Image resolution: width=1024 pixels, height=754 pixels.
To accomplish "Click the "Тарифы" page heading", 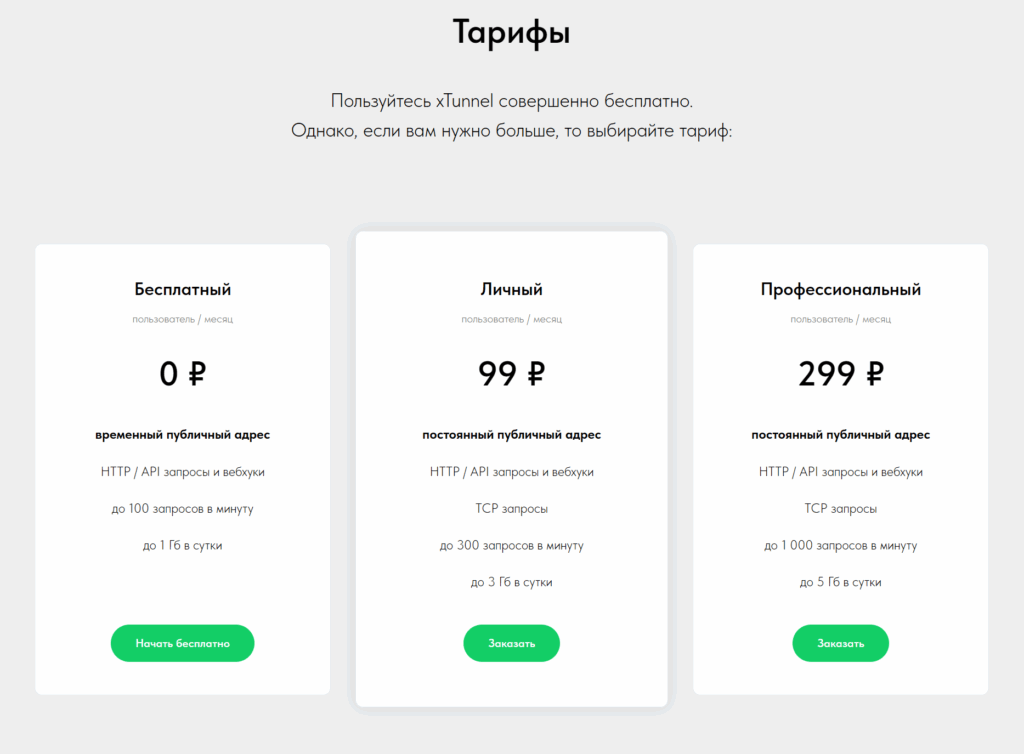I will click(511, 33).
